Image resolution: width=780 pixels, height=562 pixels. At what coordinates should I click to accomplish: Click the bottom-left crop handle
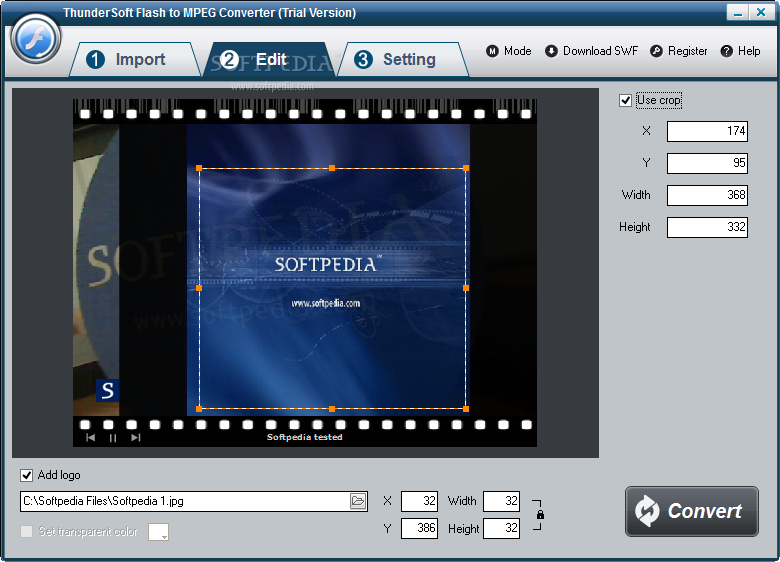(199, 409)
